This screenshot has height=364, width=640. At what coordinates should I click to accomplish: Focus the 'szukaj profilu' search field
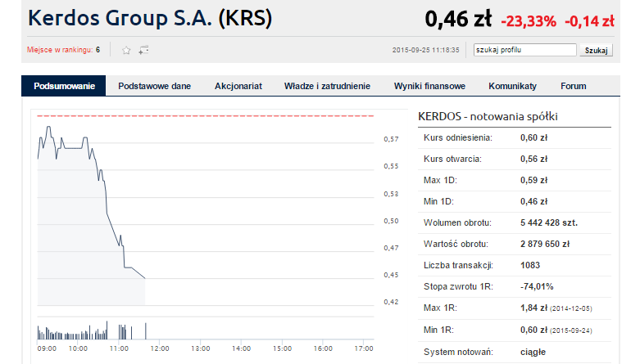[x=525, y=50]
